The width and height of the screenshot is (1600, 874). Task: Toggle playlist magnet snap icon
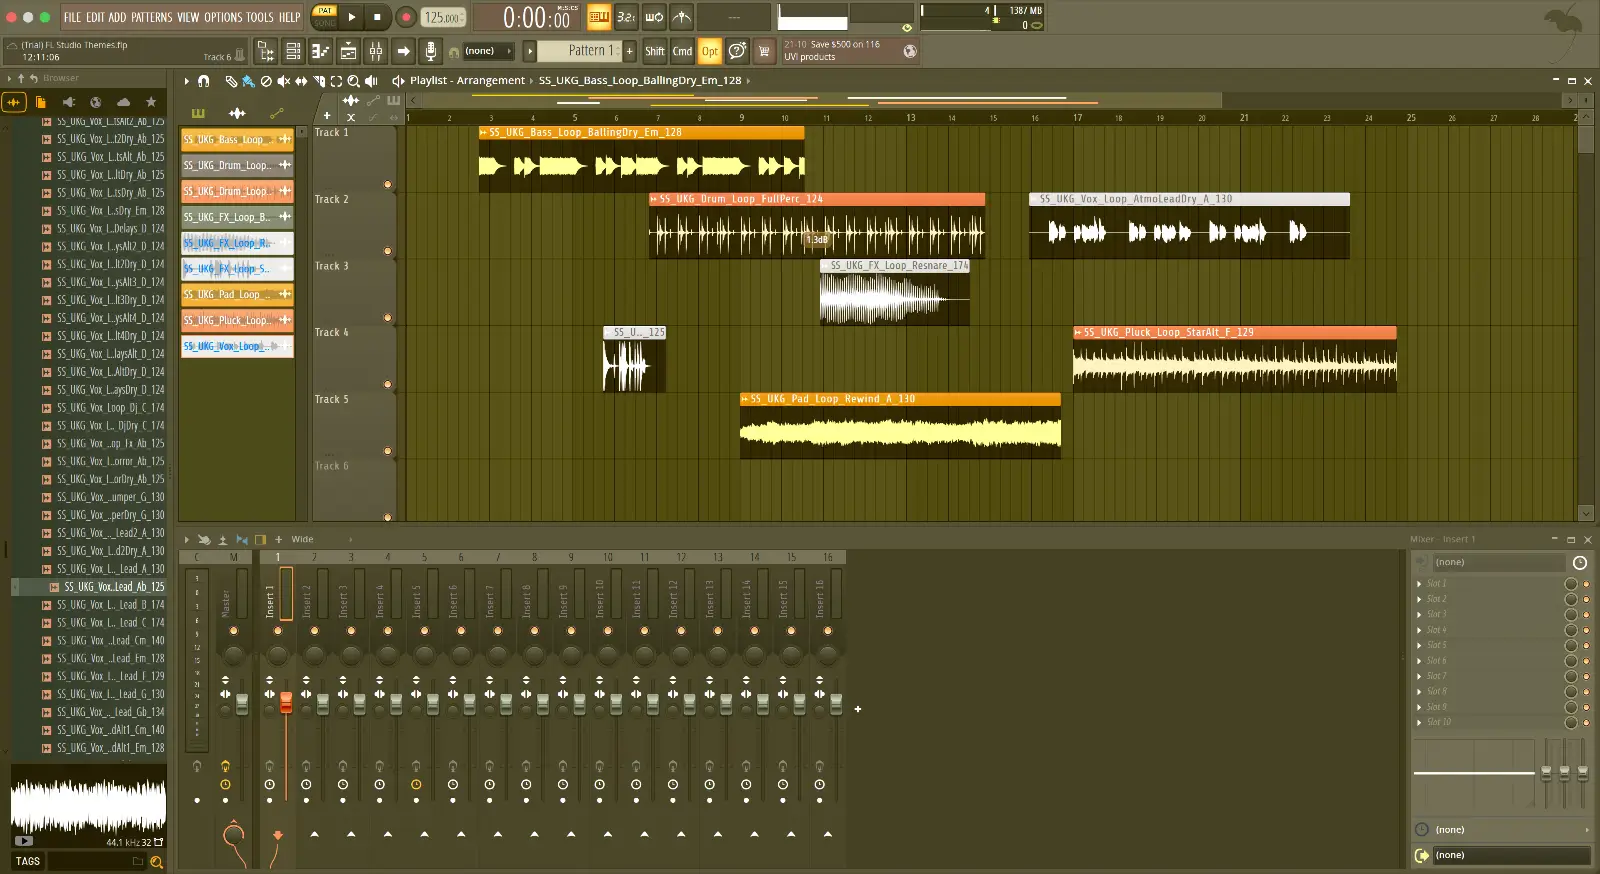[204, 81]
